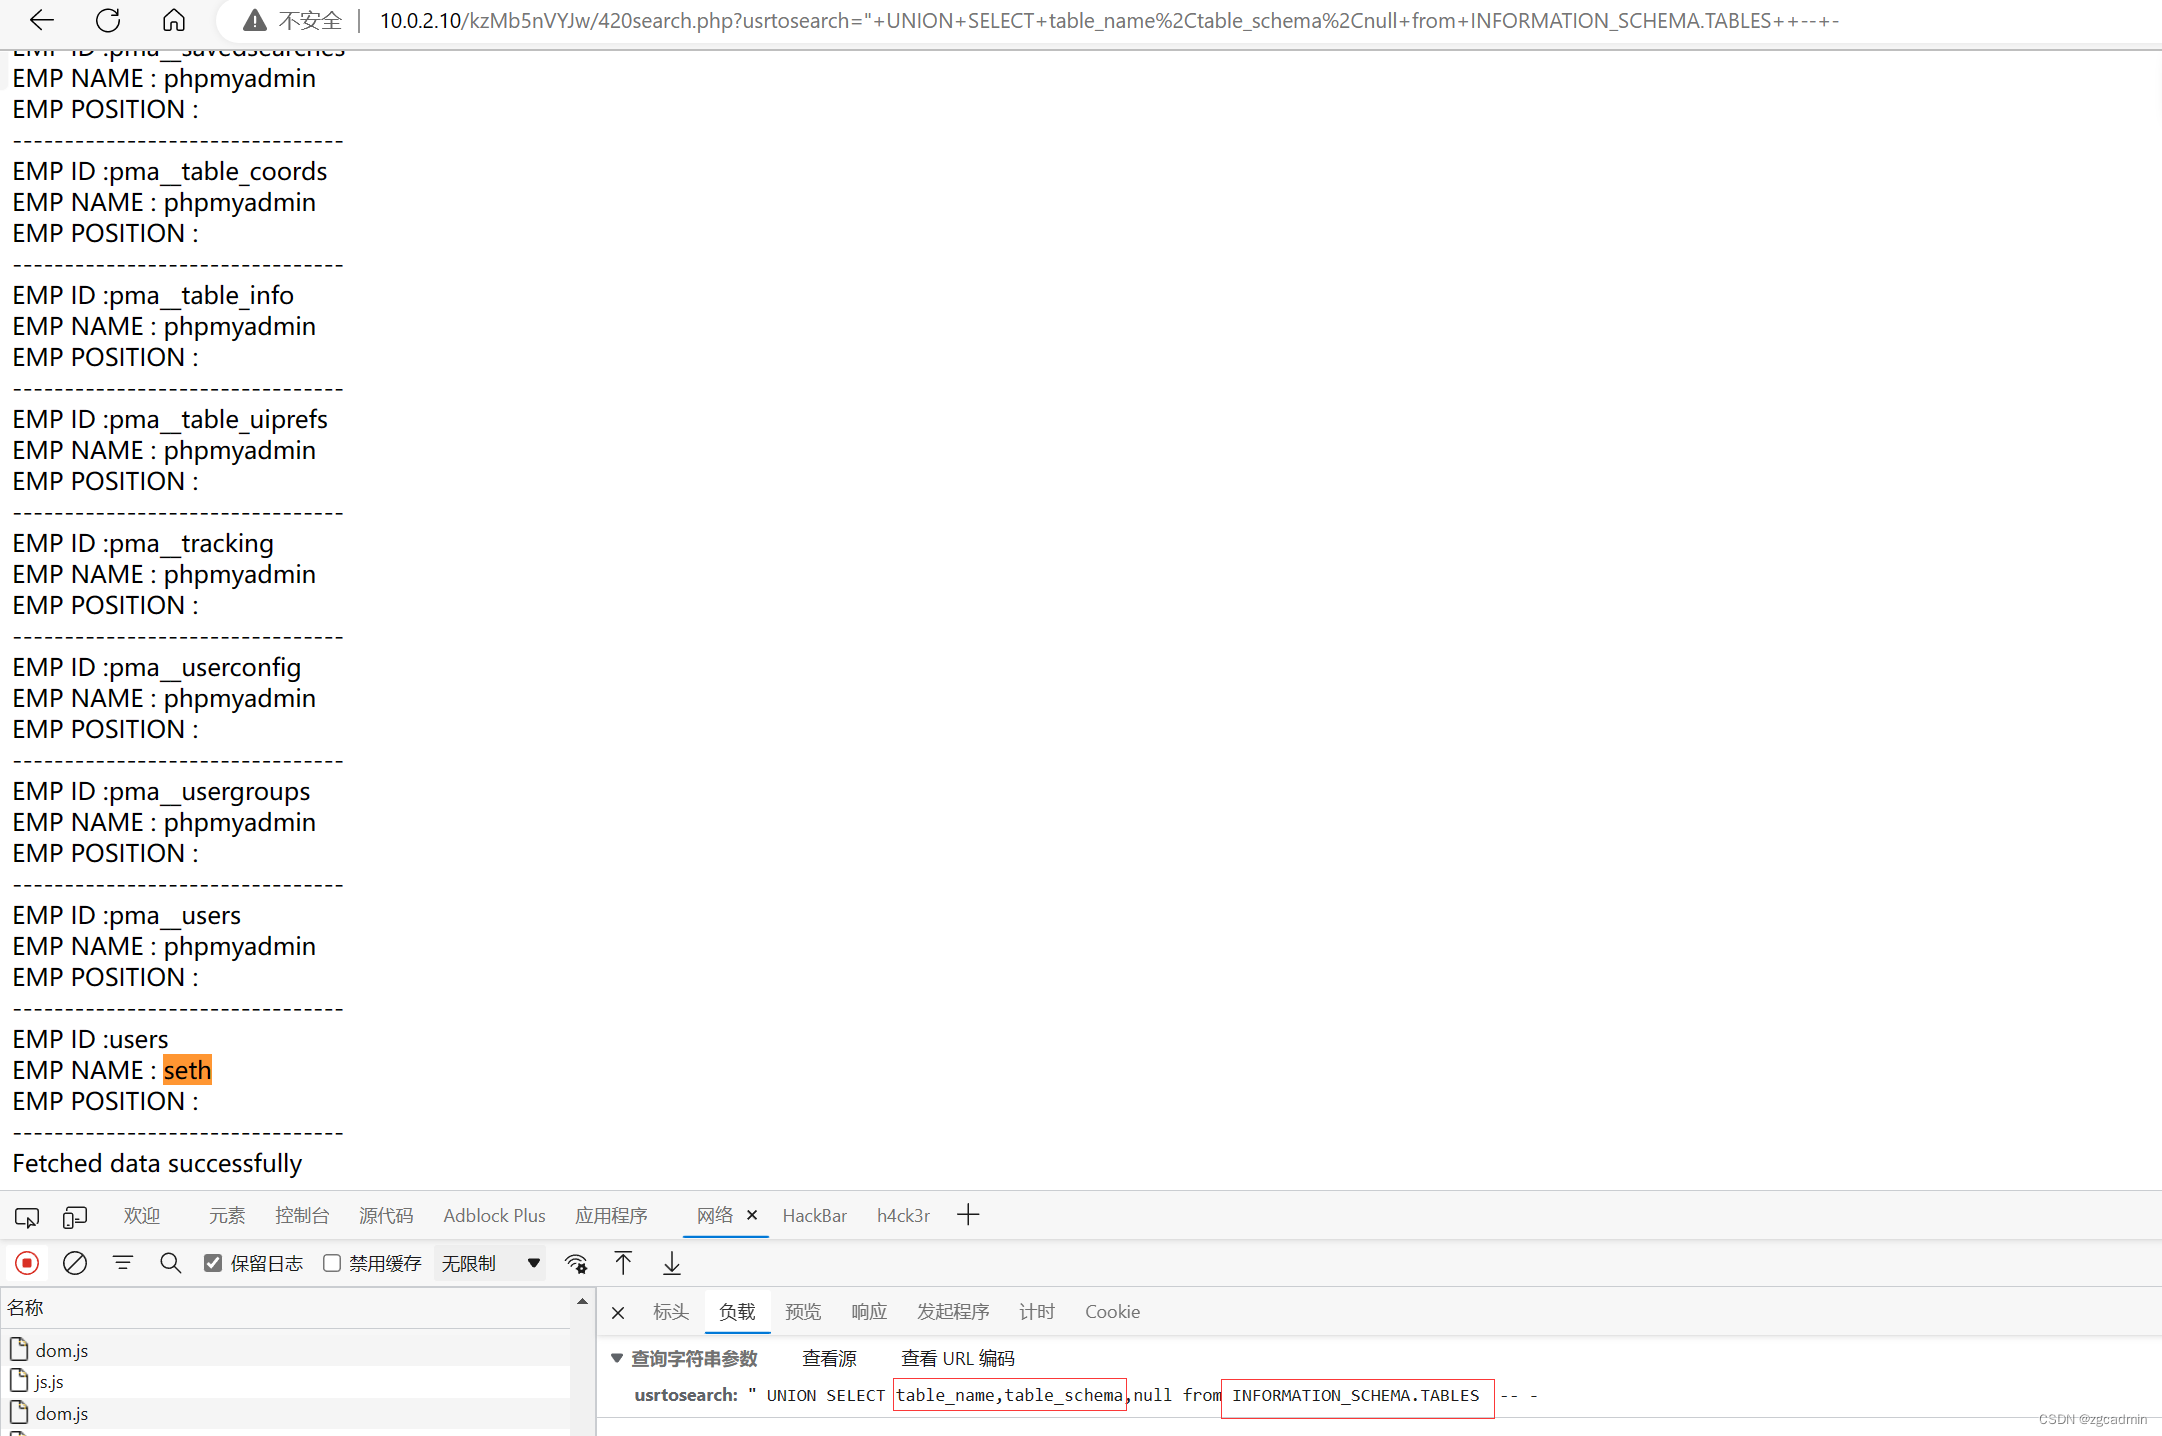The image size is (2162, 1436).
Task: Click the text 'EMP ID :pma__tracking'
Action: pyautogui.click(x=142, y=543)
